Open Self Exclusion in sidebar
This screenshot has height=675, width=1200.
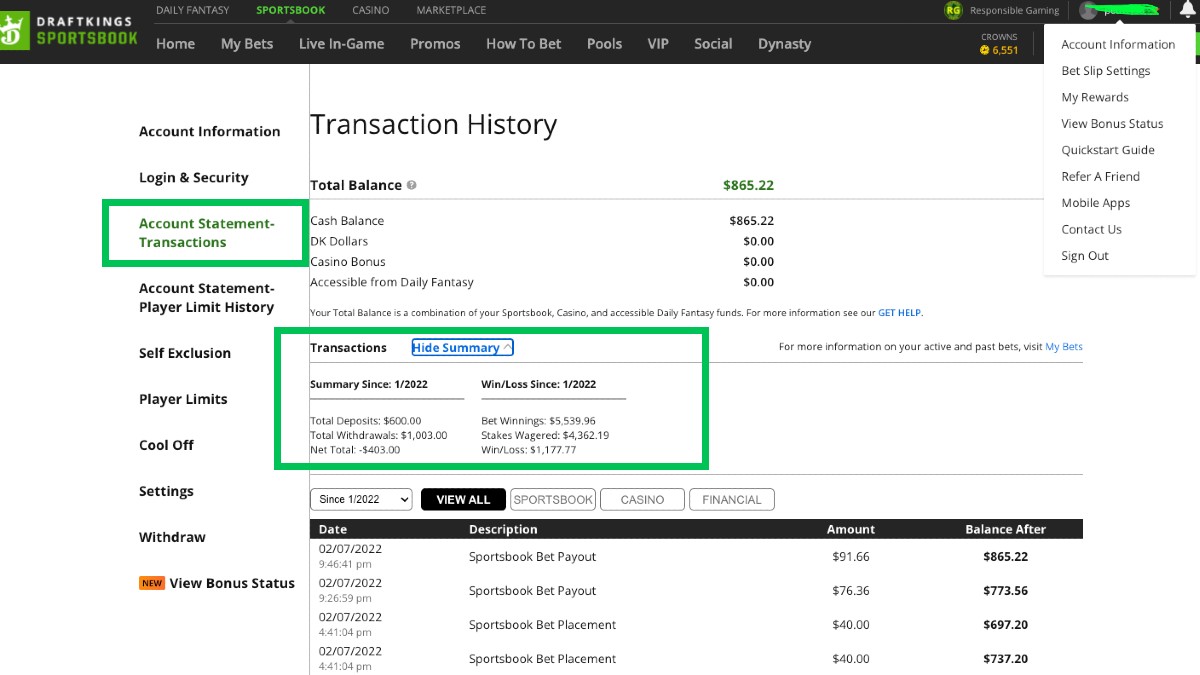[185, 353]
